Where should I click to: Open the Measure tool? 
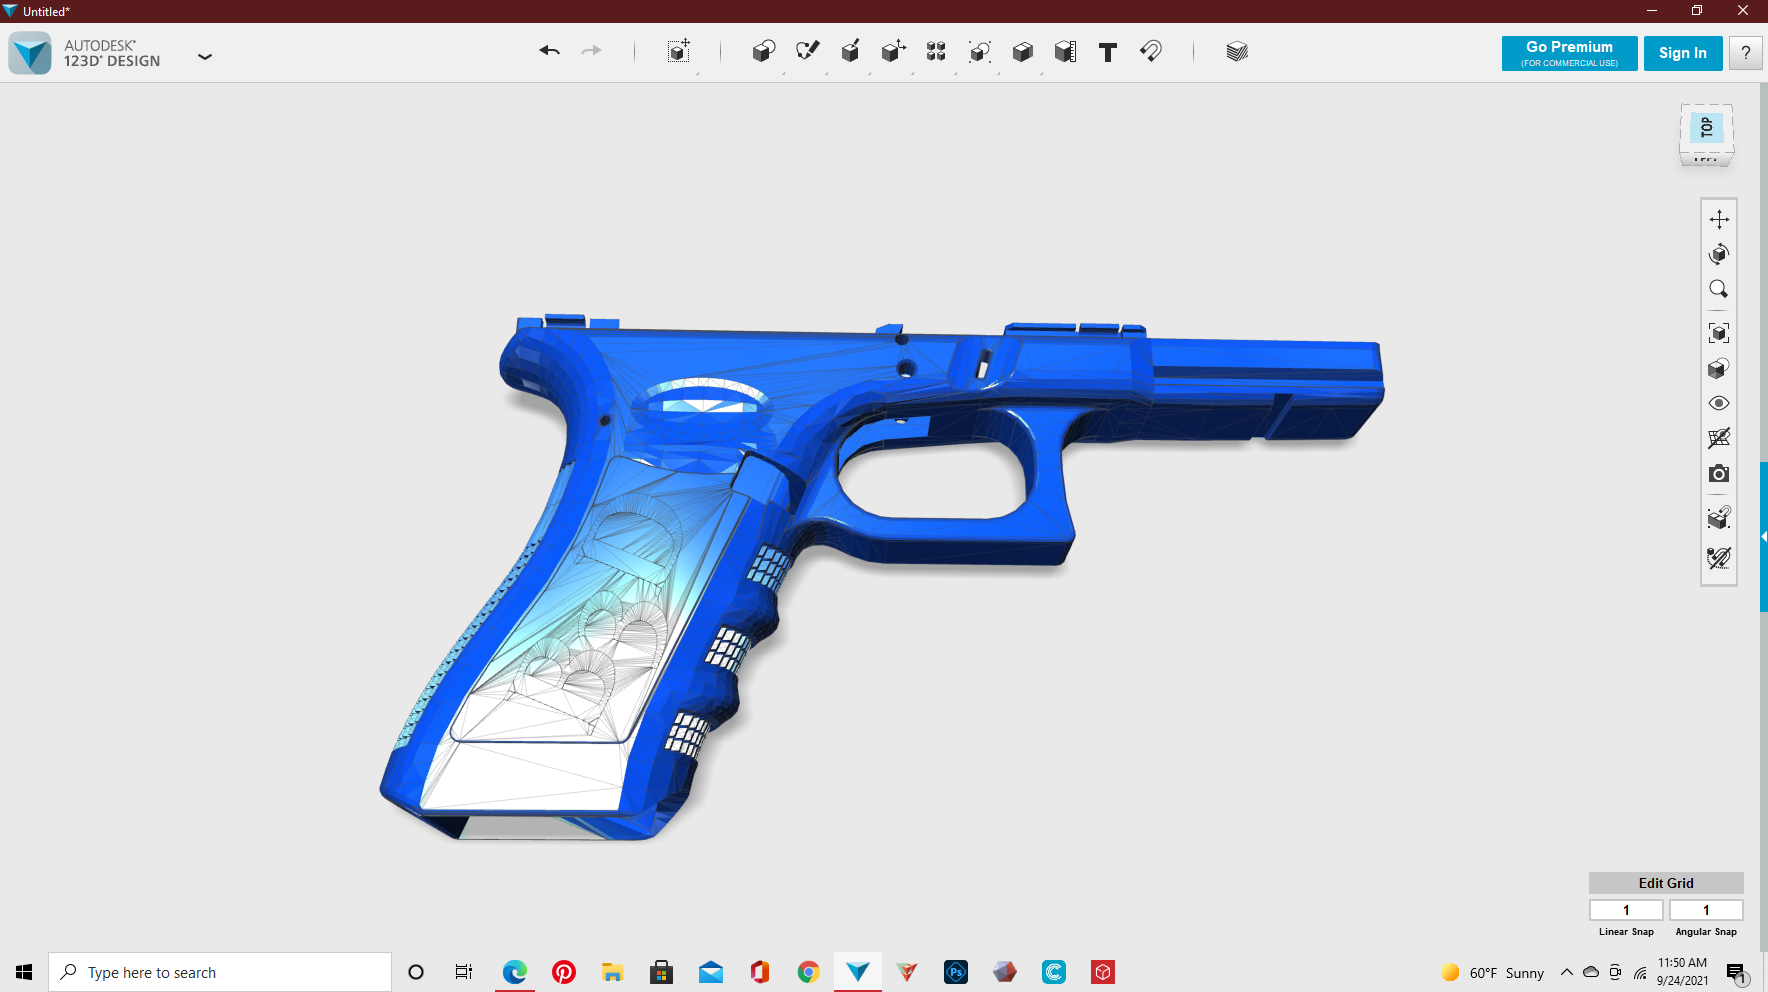[x=1064, y=52]
